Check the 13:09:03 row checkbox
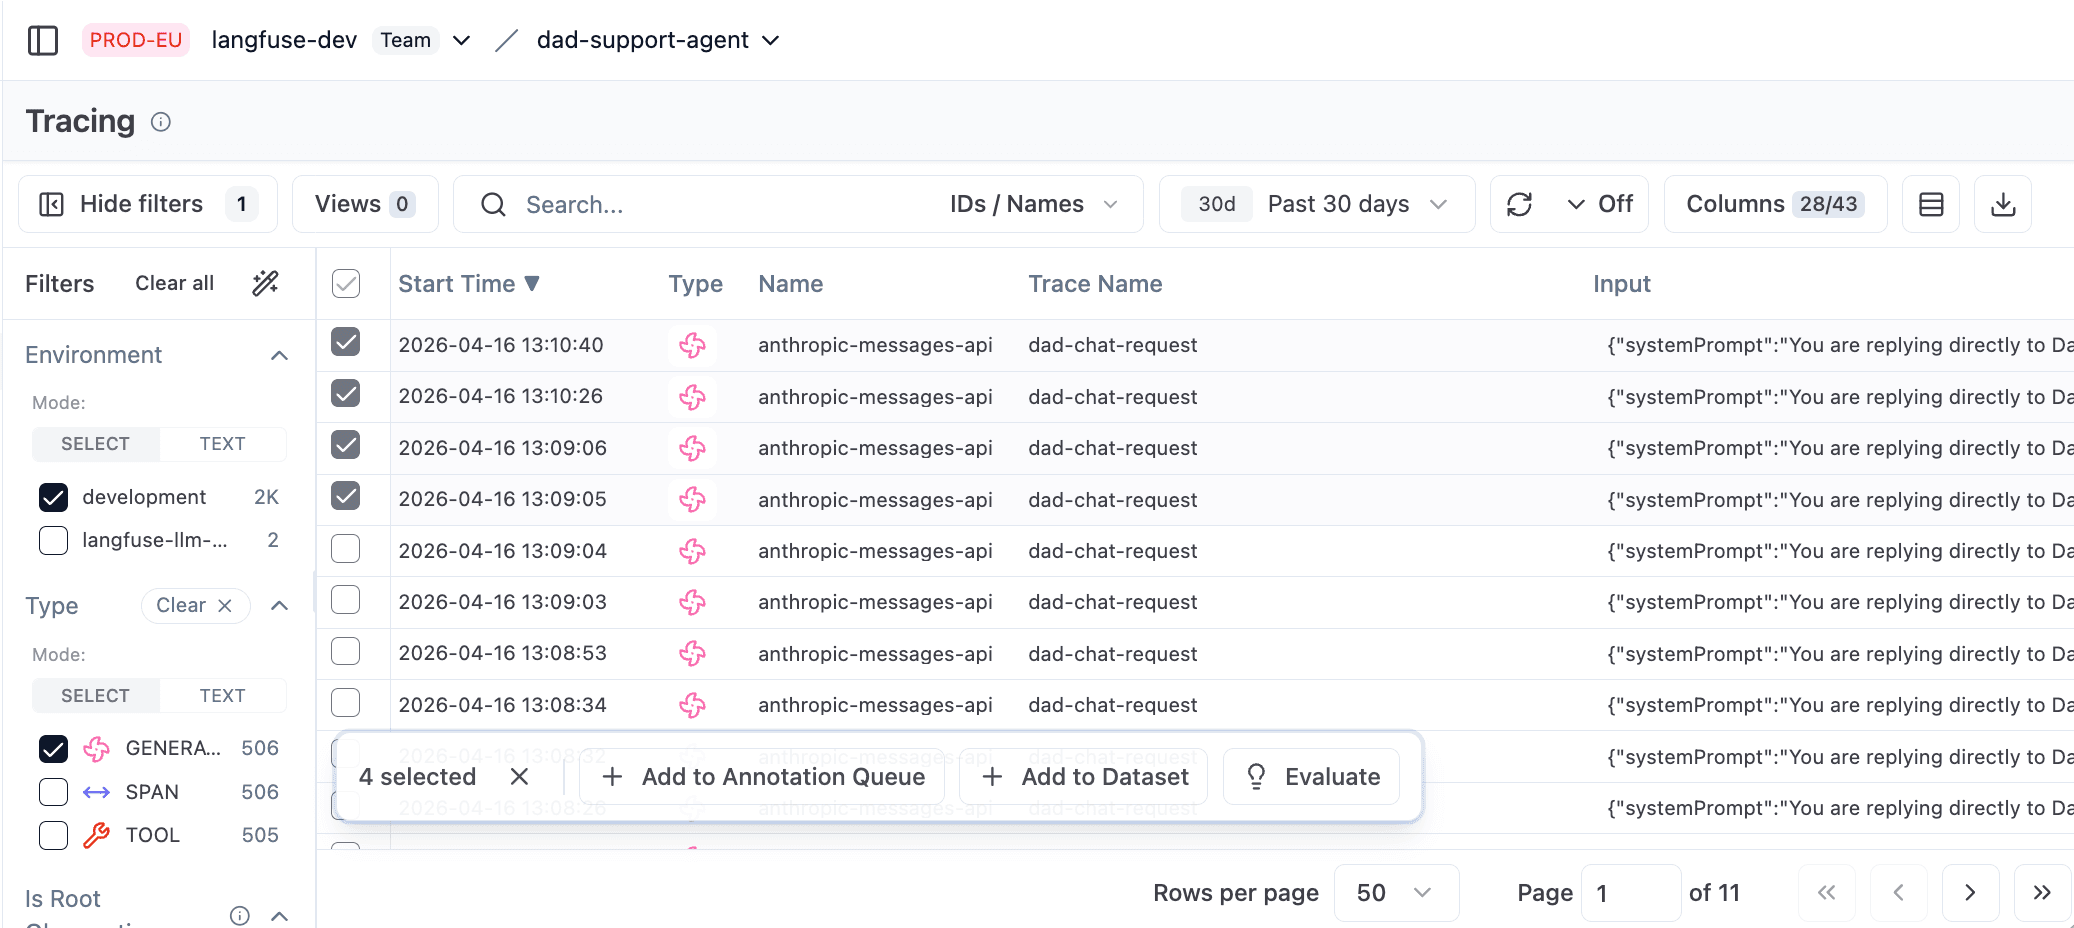Viewport: 2074px width, 928px height. [346, 600]
